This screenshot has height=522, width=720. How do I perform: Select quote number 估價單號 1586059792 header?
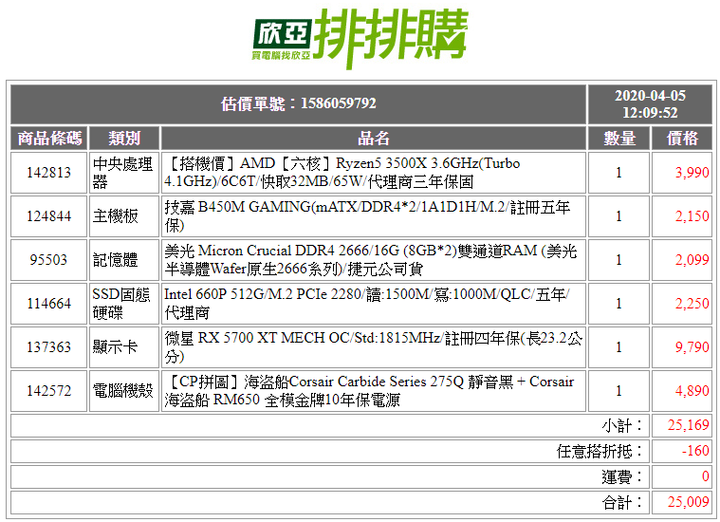298,104
